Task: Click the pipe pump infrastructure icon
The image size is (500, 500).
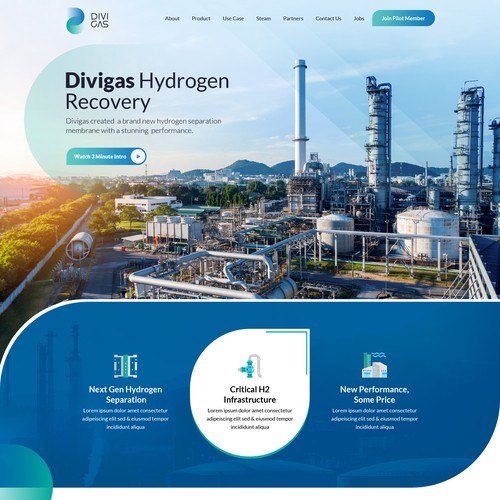Action: point(250,366)
